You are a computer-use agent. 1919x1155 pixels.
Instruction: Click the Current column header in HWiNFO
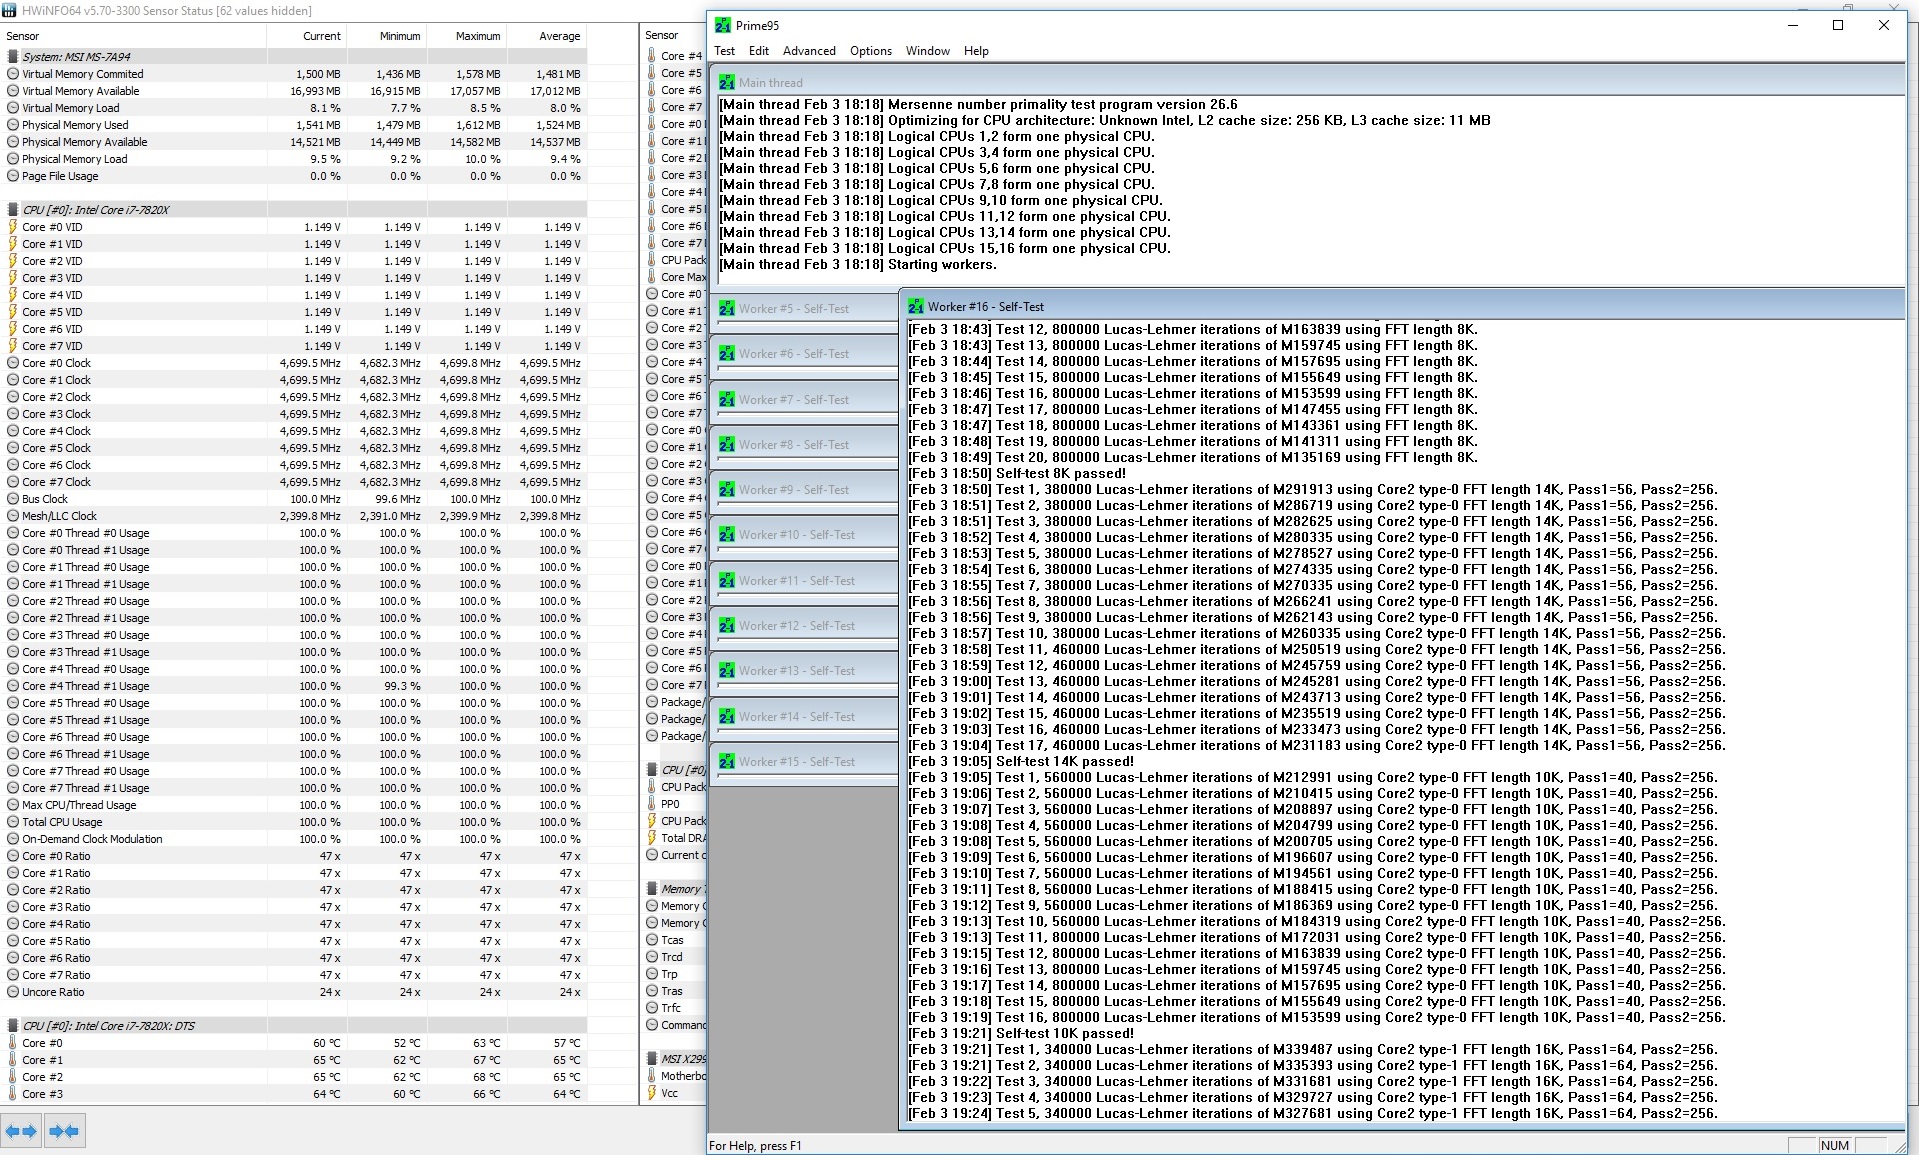coord(307,36)
